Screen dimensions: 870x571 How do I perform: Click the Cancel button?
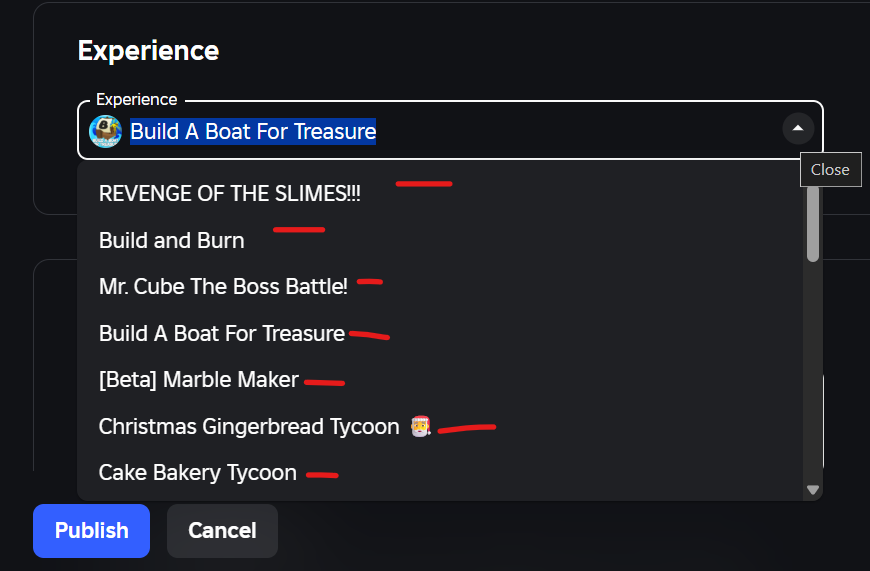click(x=222, y=530)
